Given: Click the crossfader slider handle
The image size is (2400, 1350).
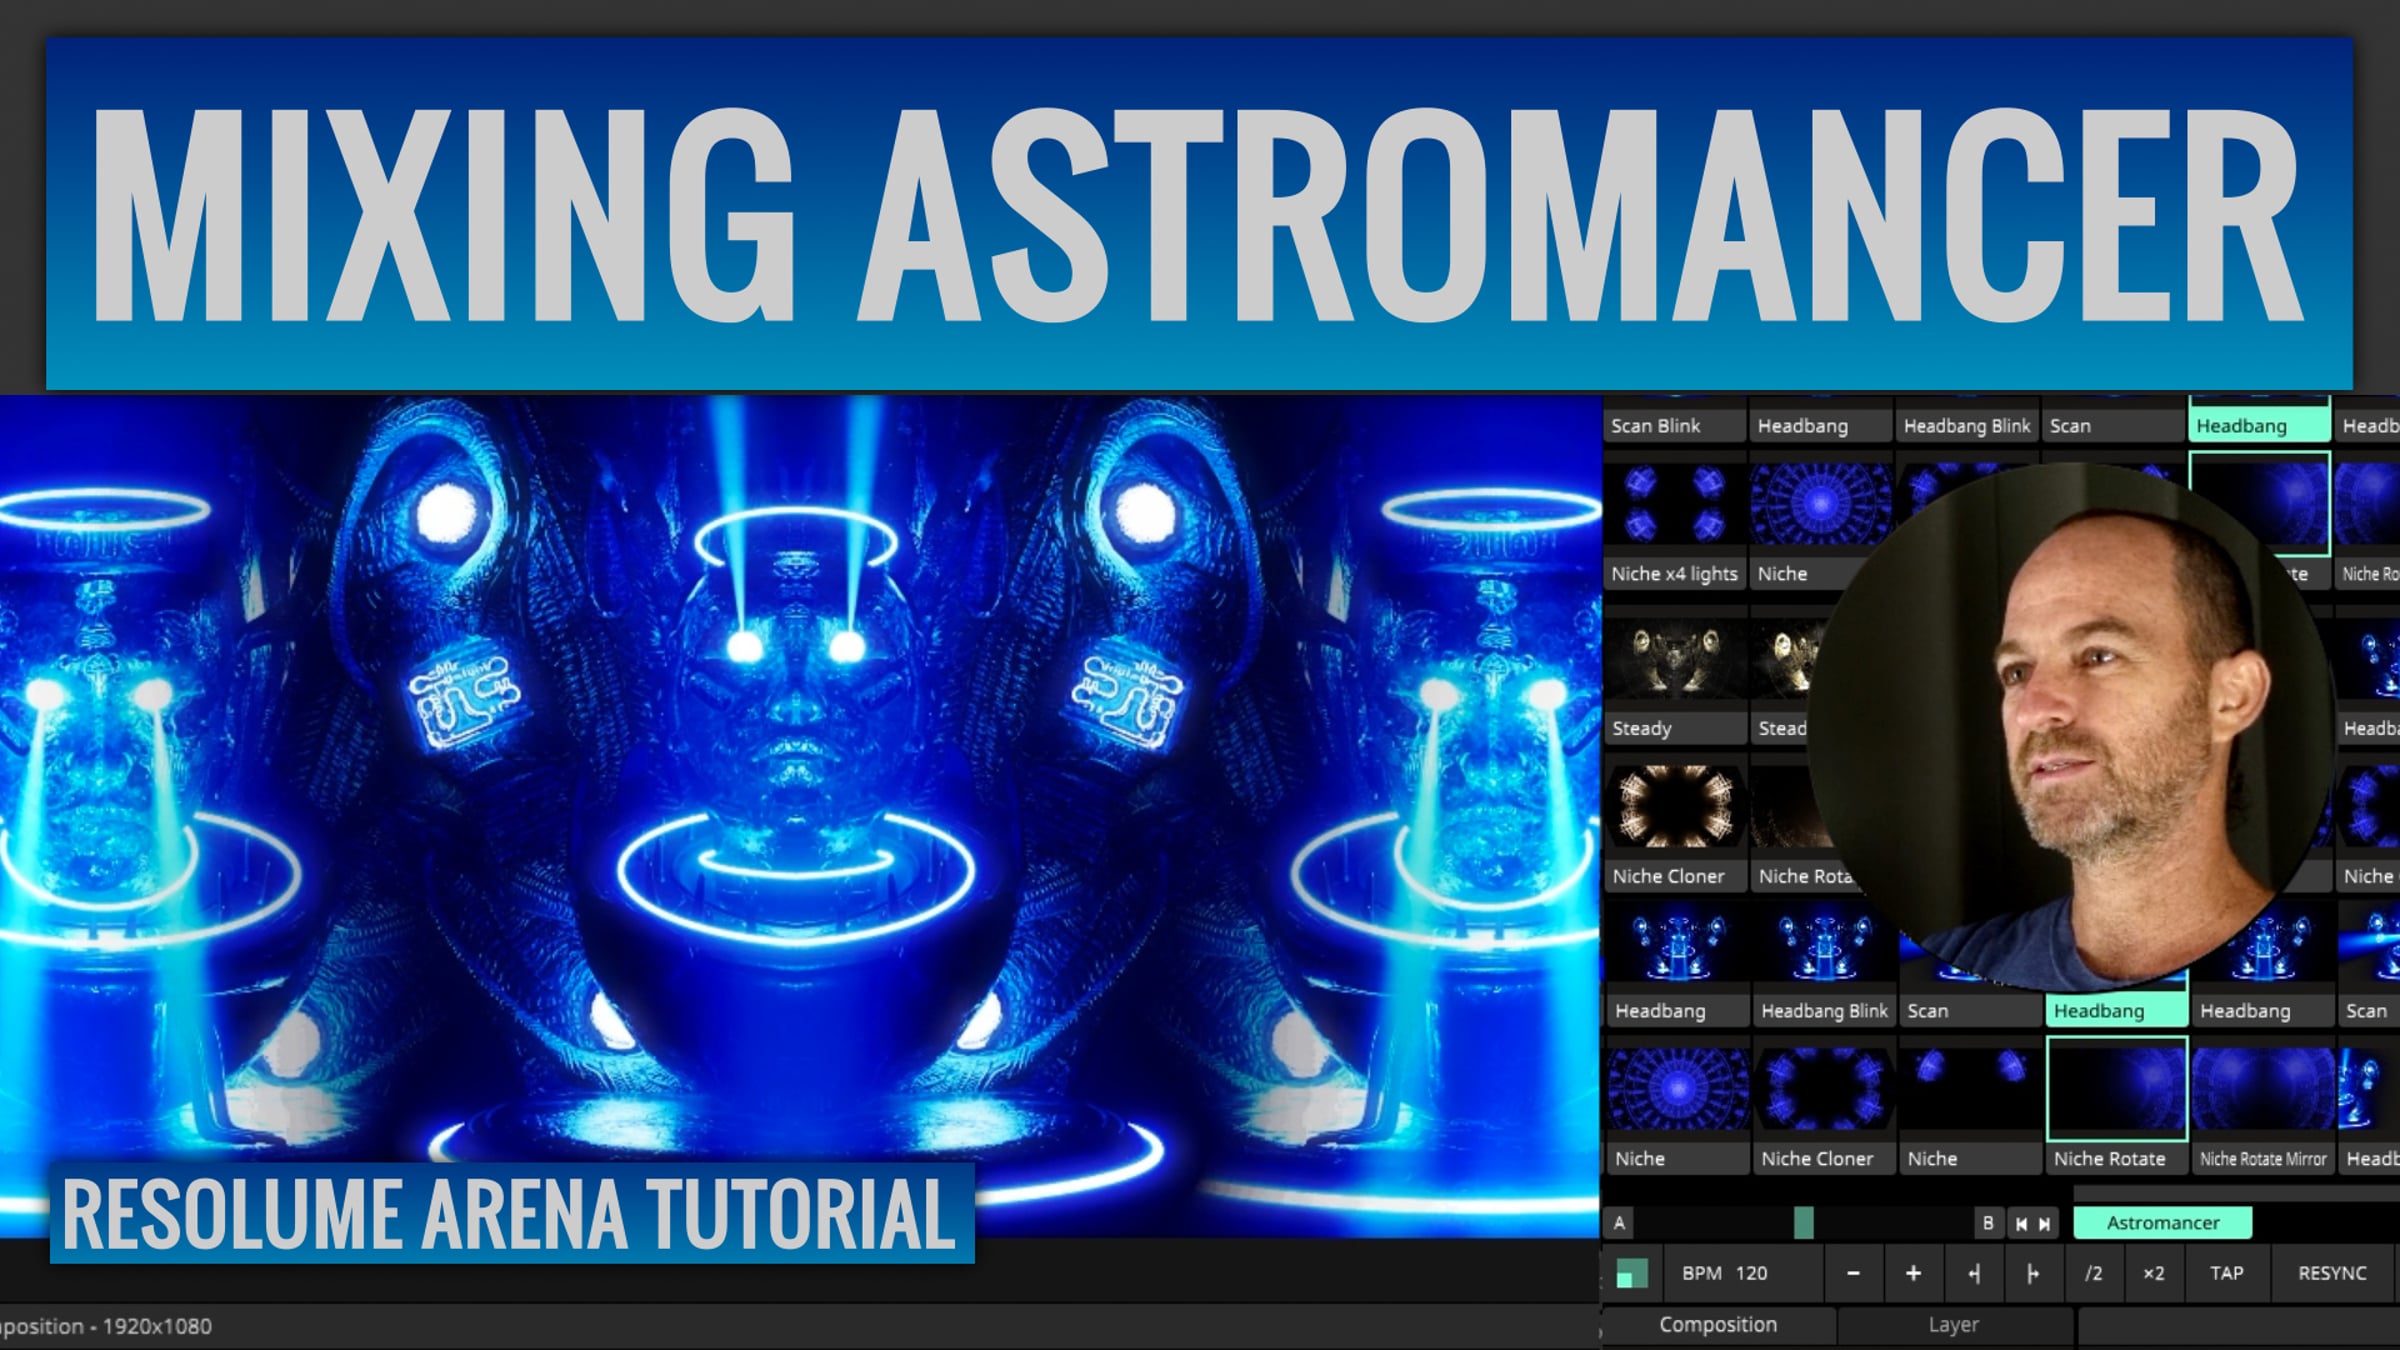Looking at the screenshot, I should (1803, 1223).
